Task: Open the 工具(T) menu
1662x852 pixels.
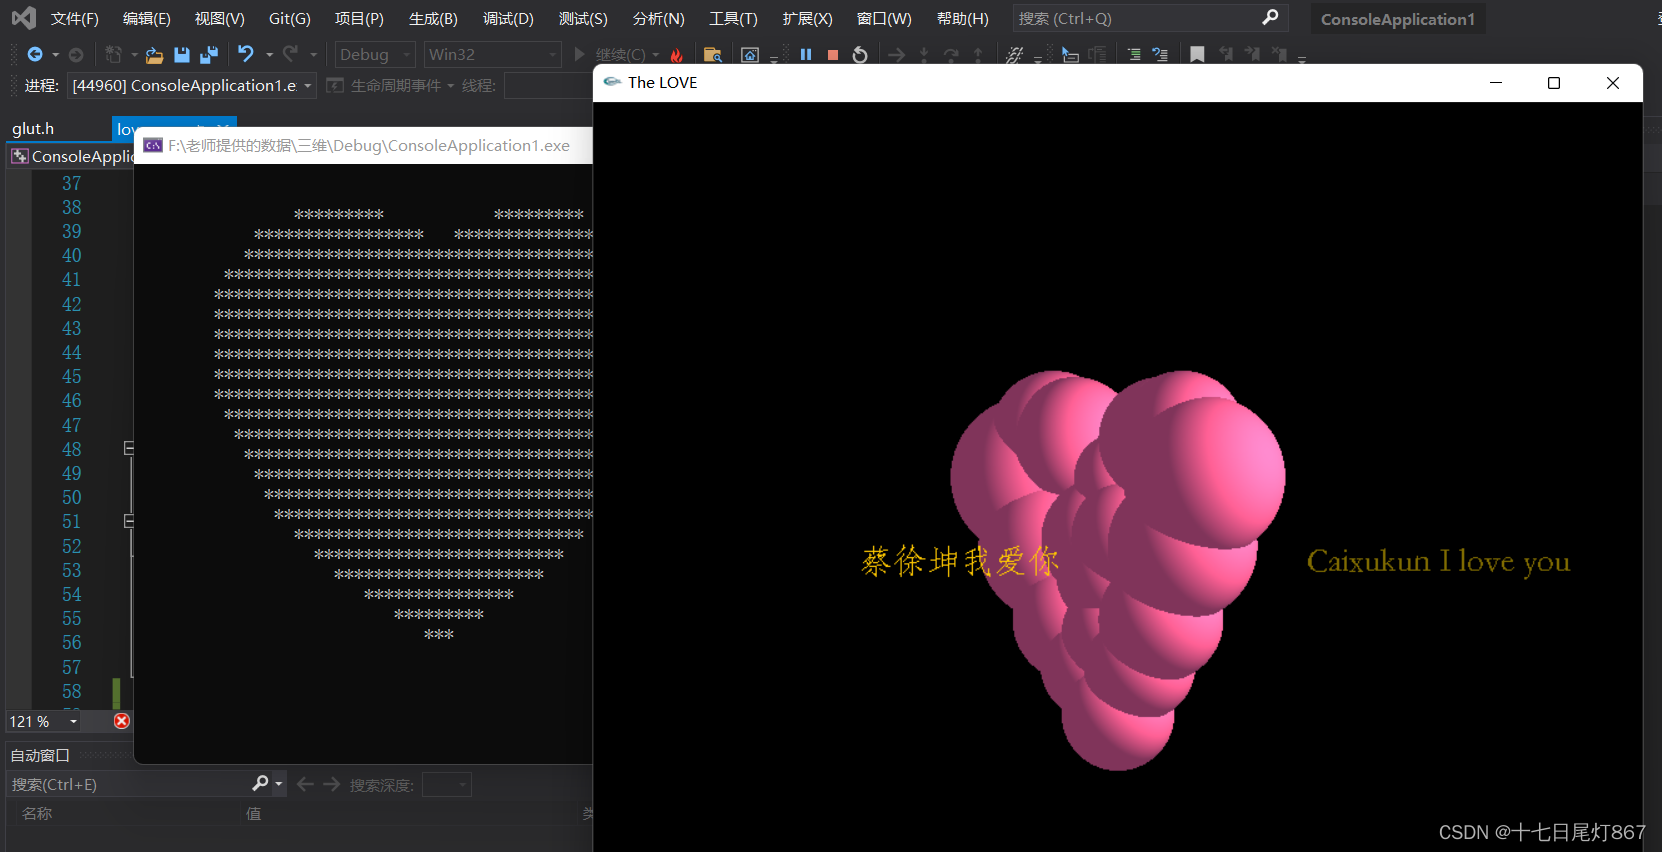Action: click(733, 18)
